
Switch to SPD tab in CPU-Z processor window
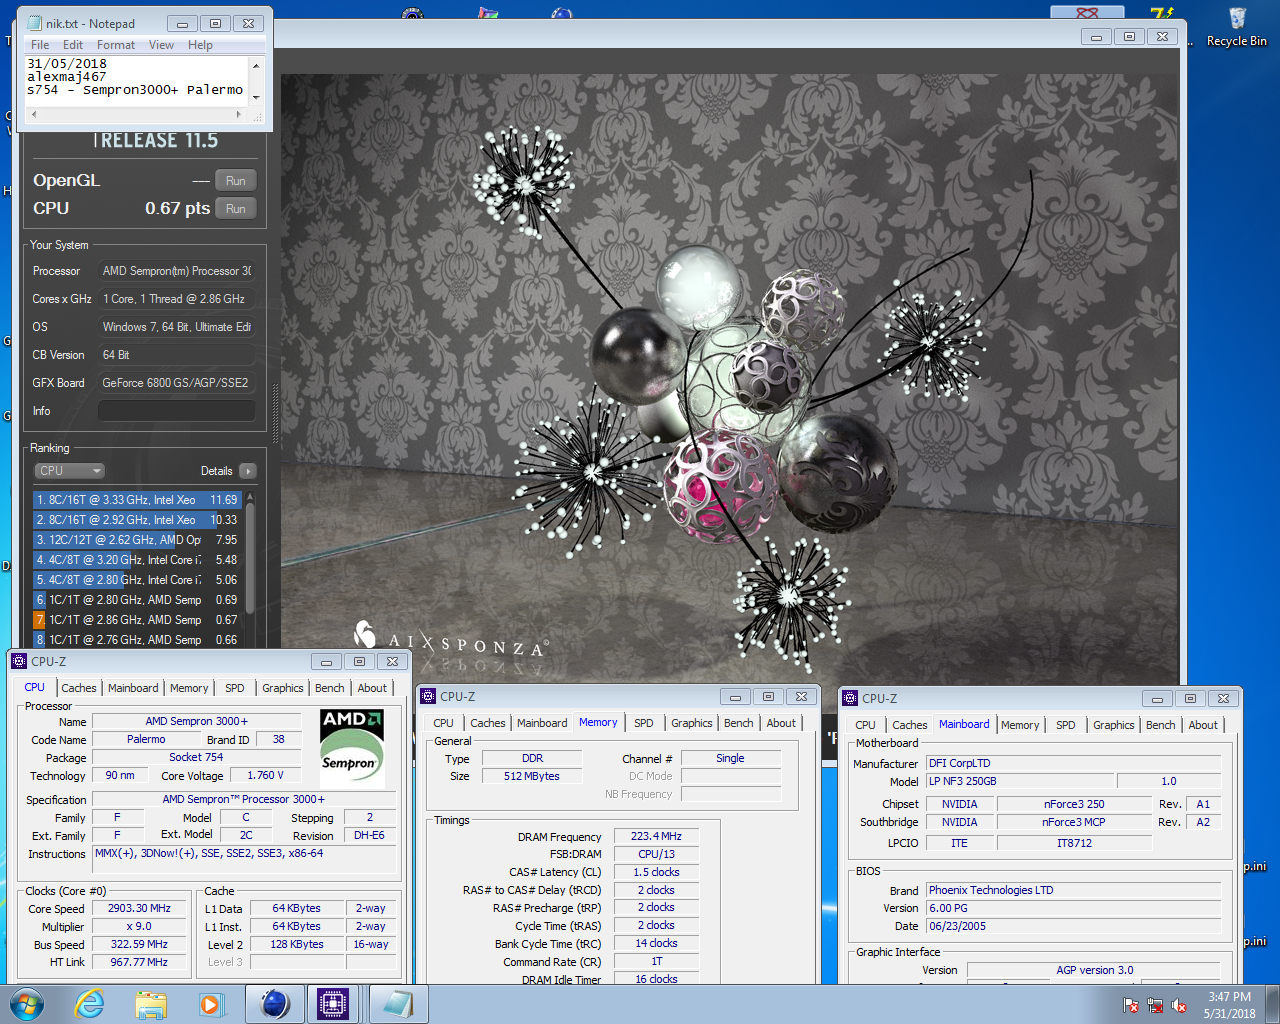coord(235,688)
